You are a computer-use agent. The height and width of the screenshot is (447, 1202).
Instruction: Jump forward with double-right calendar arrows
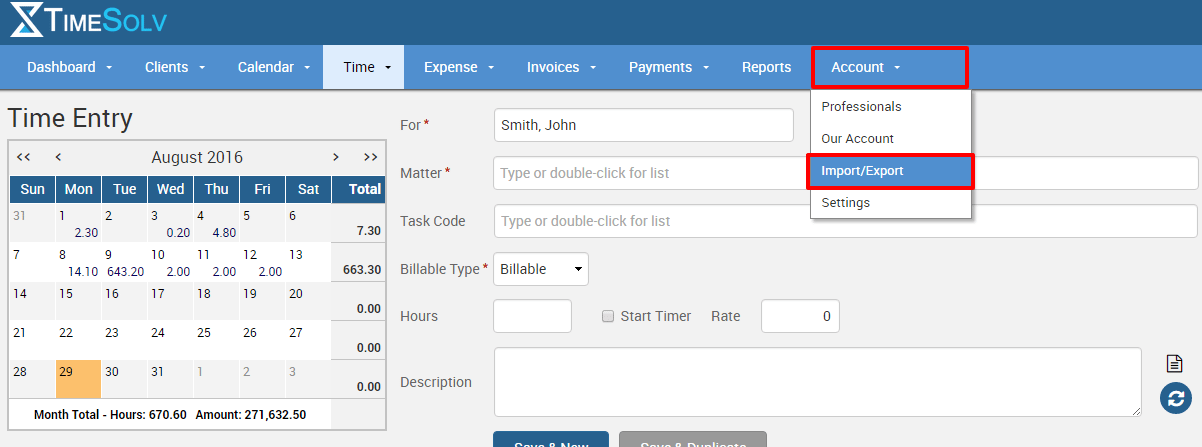[x=370, y=157]
